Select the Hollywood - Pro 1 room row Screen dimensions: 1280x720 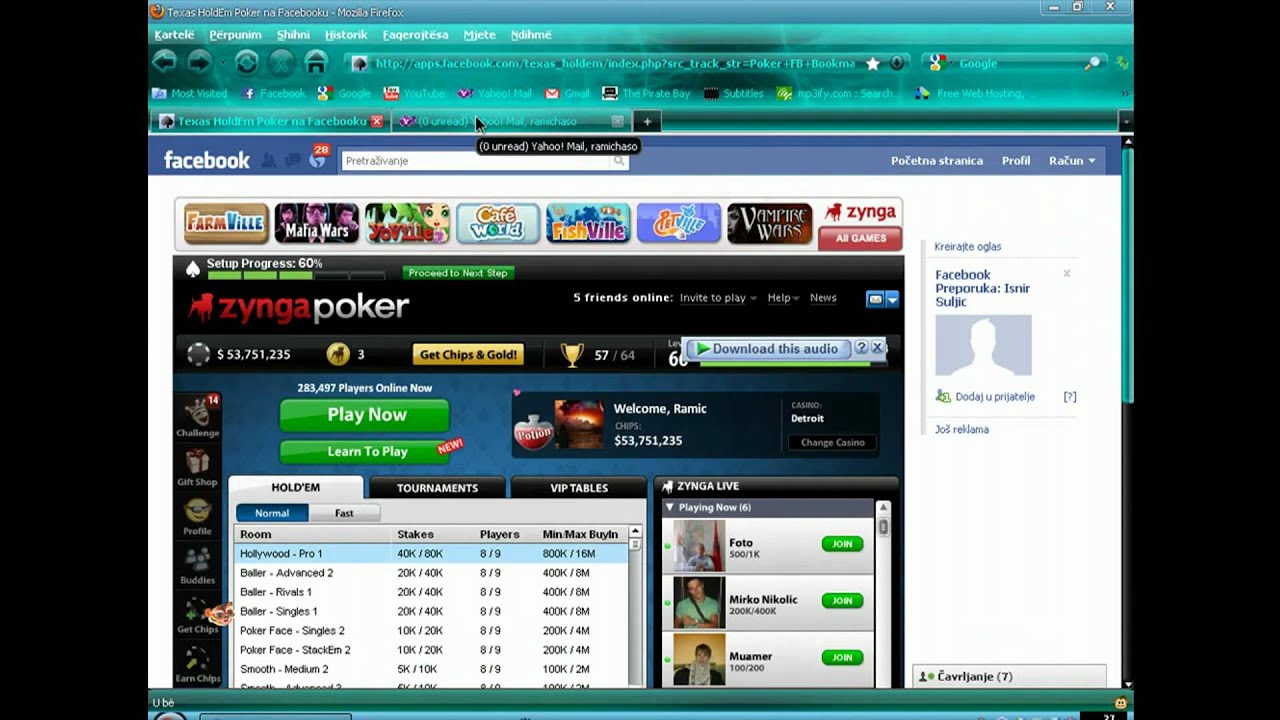[431, 553]
